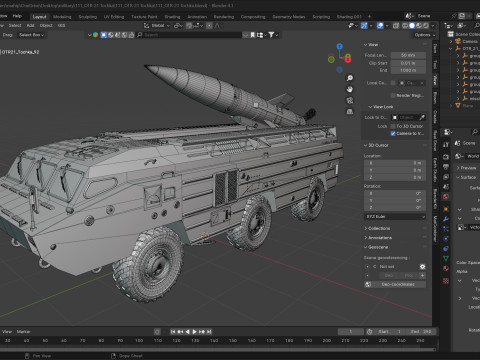480x360 pixels.
Task: Expand the Annotations panel
Action: point(378,238)
